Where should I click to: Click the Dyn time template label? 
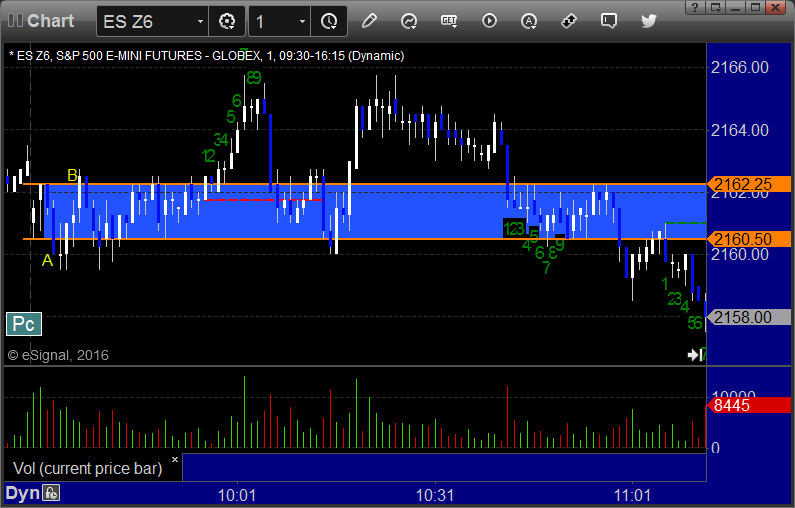pyautogui.click(x=22, y=493)
